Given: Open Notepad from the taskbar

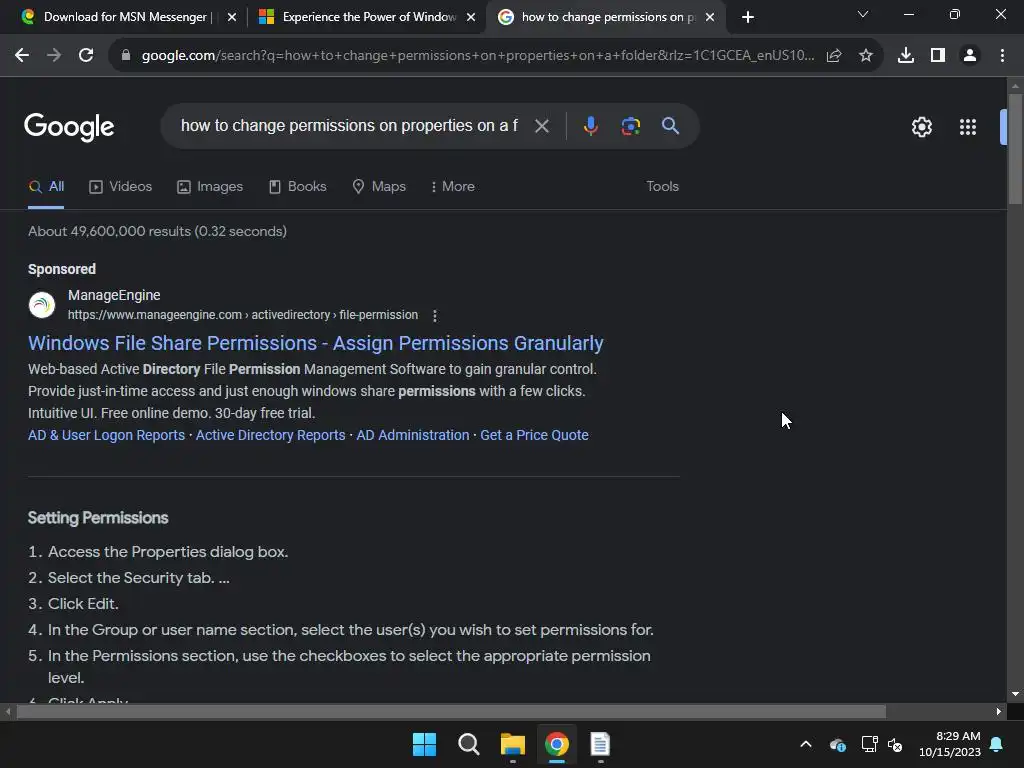Looking at the screenshot, I should coord(600,744).
